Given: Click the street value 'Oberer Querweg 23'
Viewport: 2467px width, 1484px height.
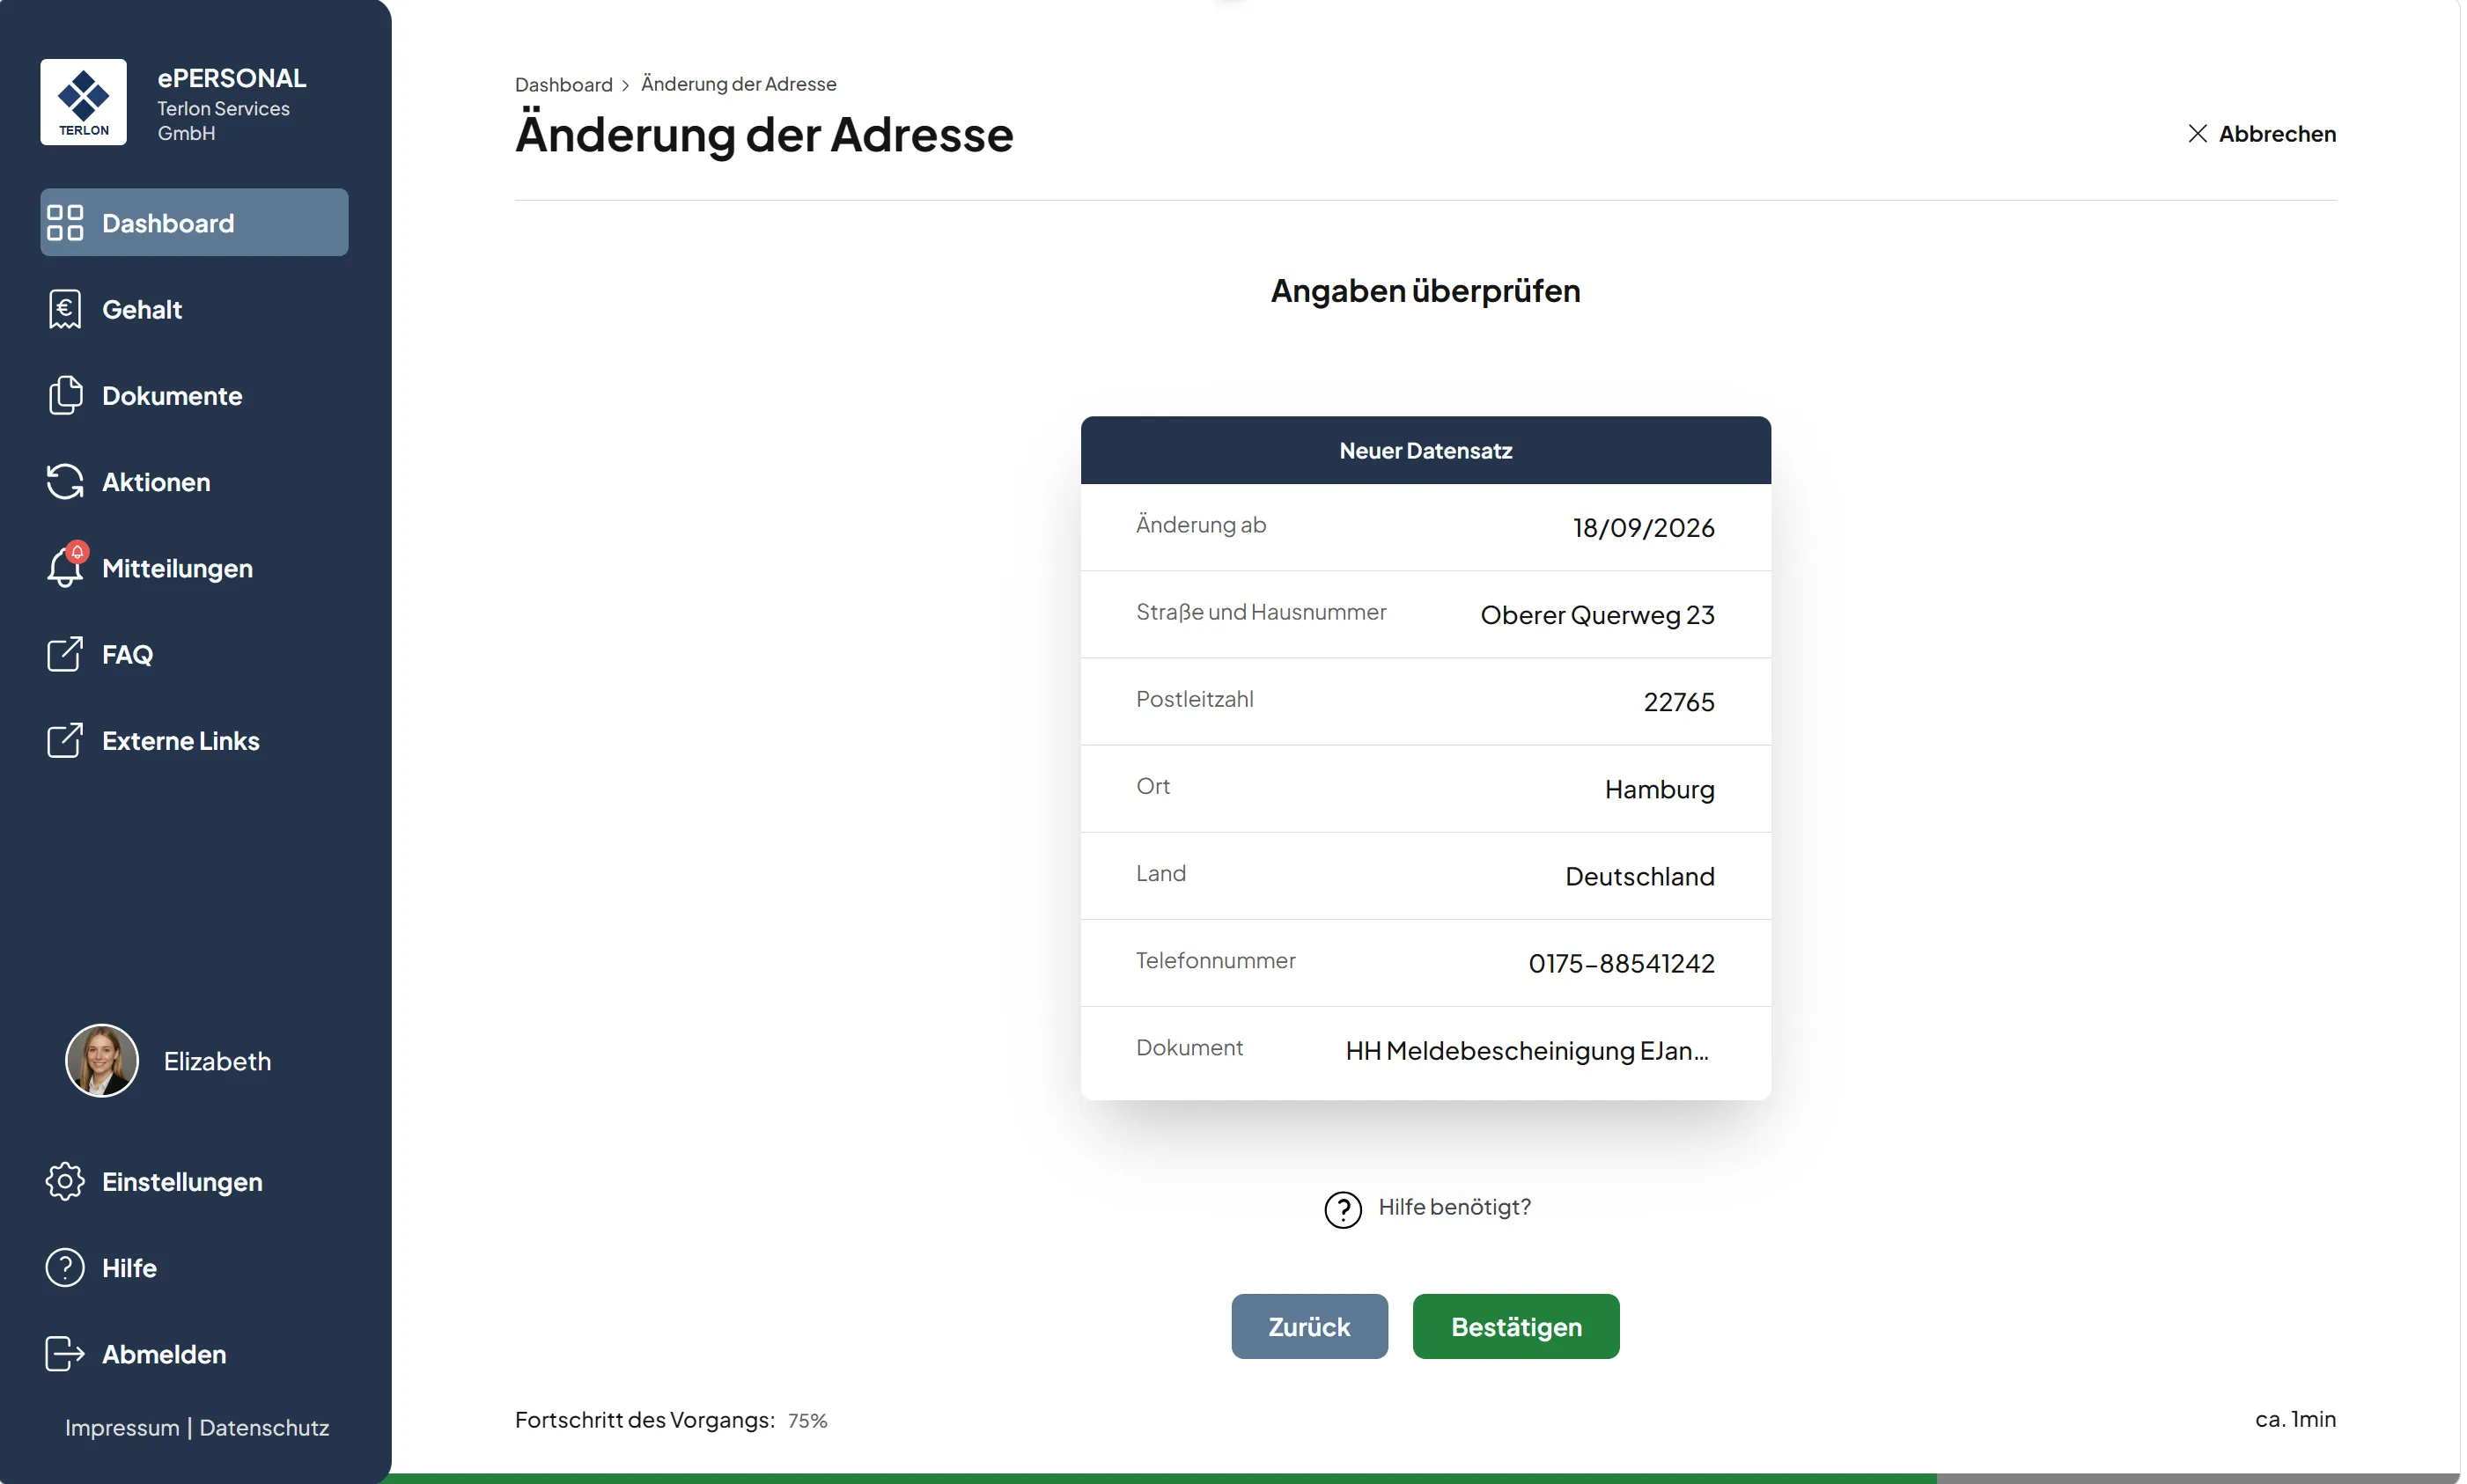Looking at the screenshot, I should coord(1596,614).
